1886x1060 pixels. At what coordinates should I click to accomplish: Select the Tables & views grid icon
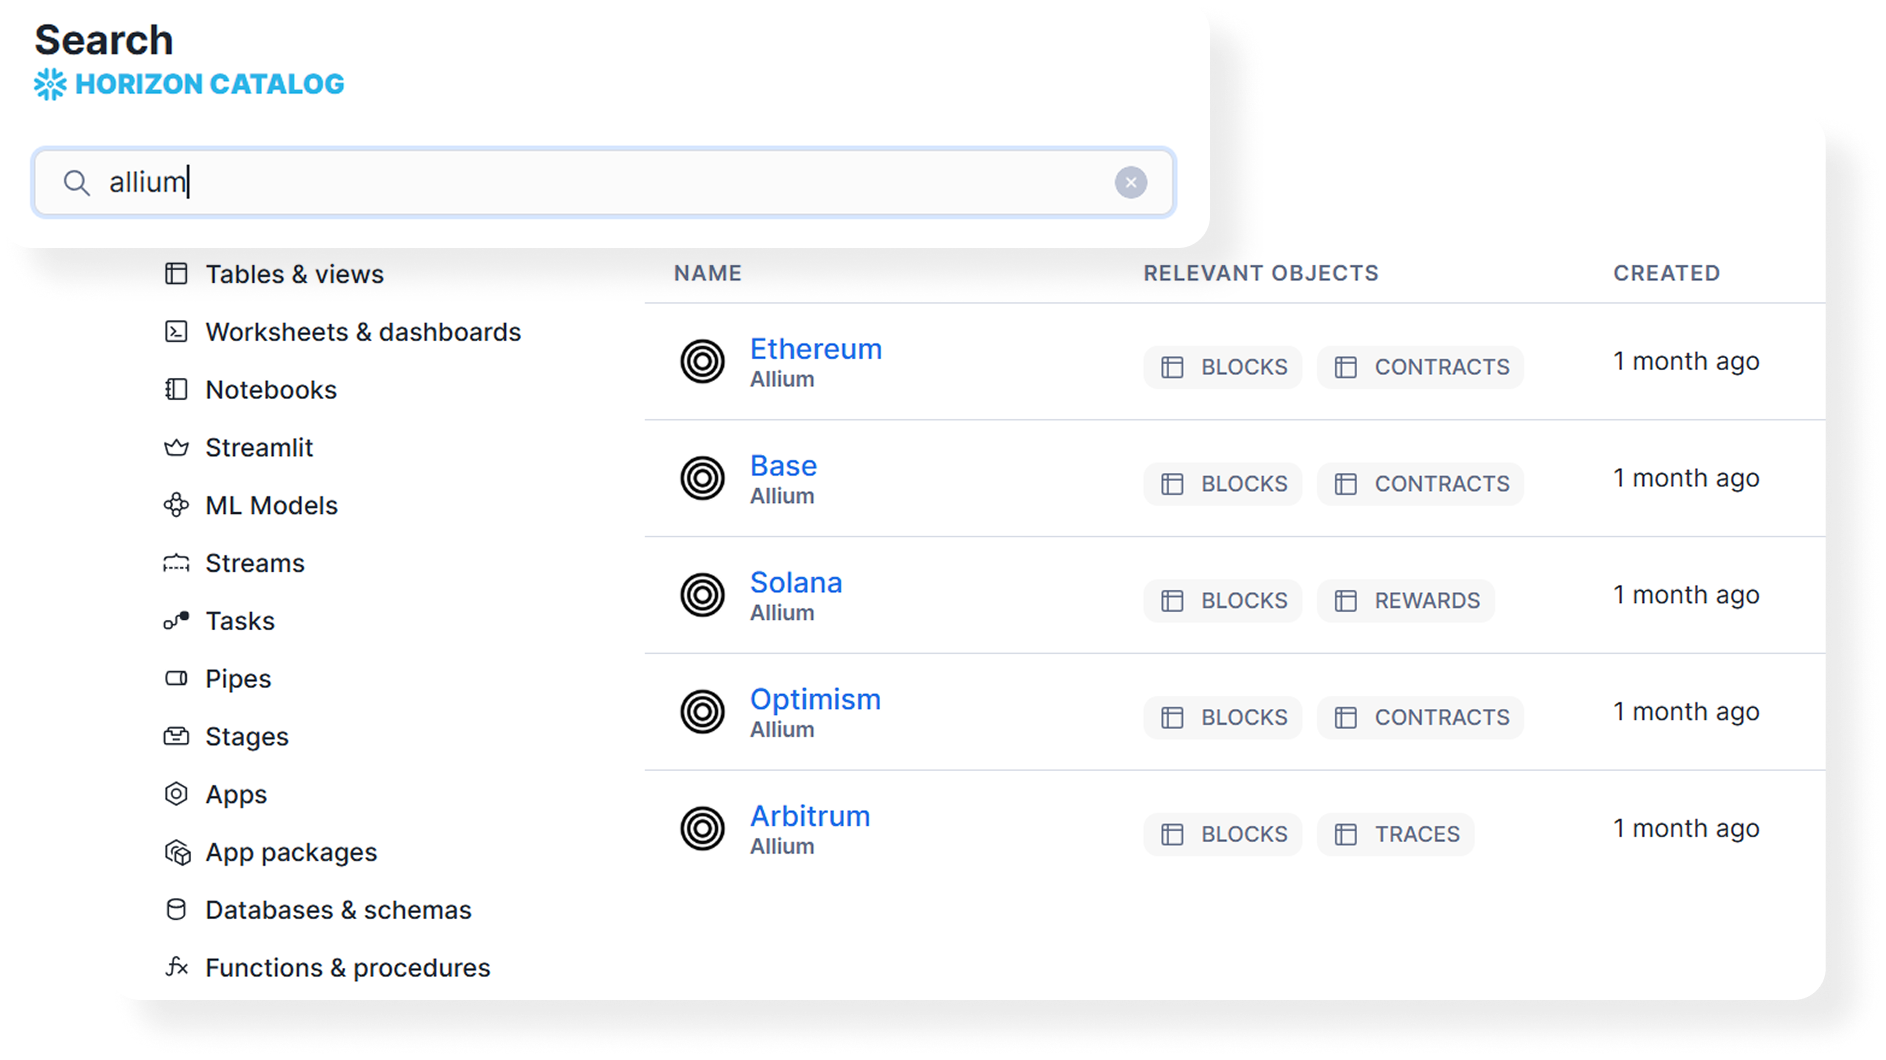click(x=177, y=273)
